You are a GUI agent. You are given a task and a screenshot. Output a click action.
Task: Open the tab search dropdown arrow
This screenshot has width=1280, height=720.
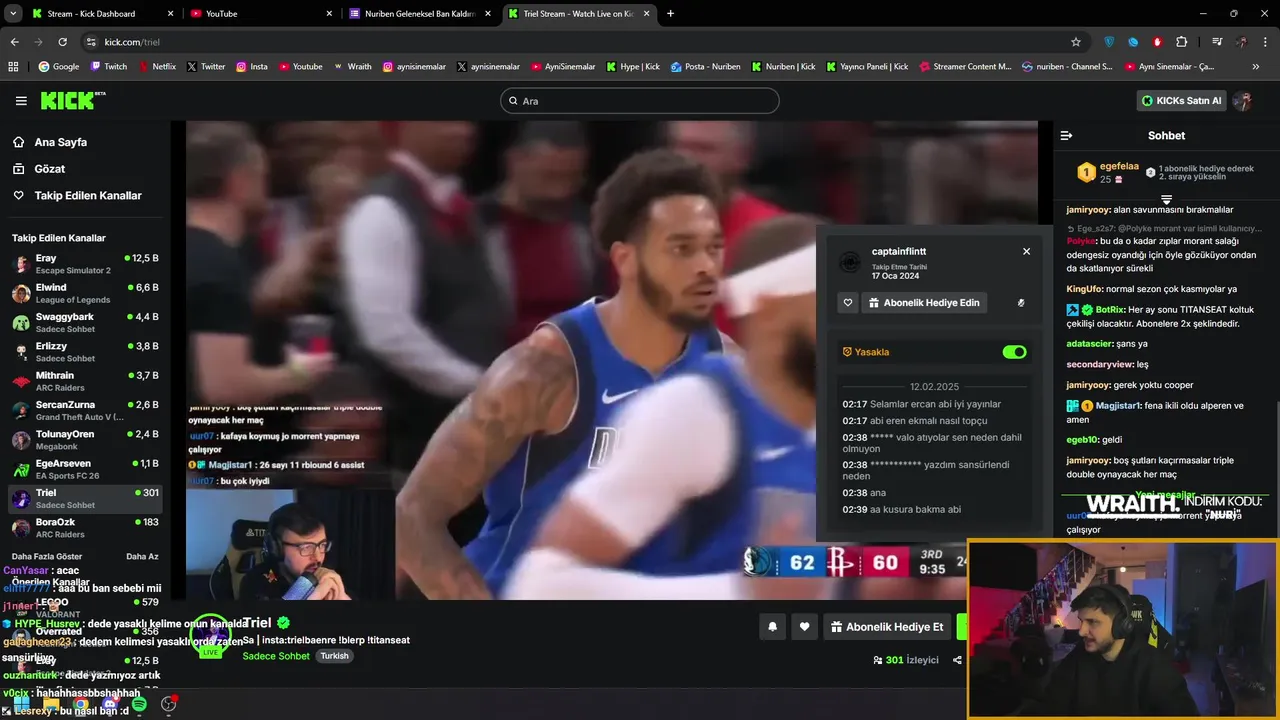13,14
